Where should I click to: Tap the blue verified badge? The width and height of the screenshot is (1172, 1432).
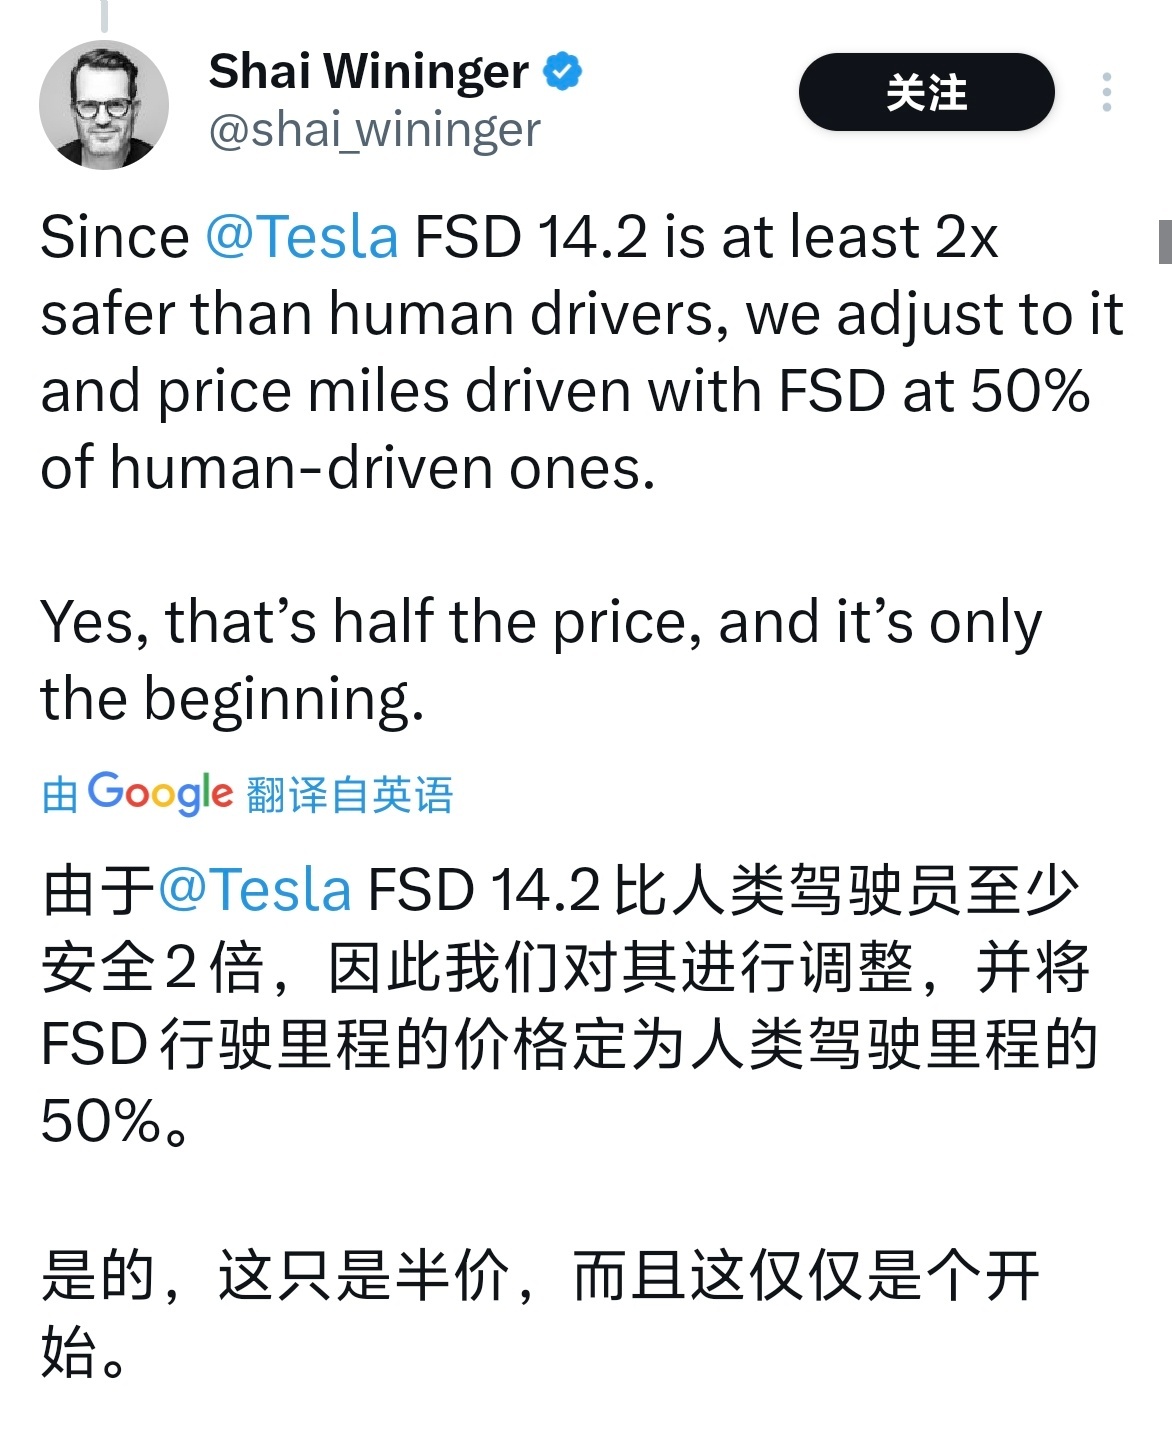pyautogui.click(x=562, y=71)
